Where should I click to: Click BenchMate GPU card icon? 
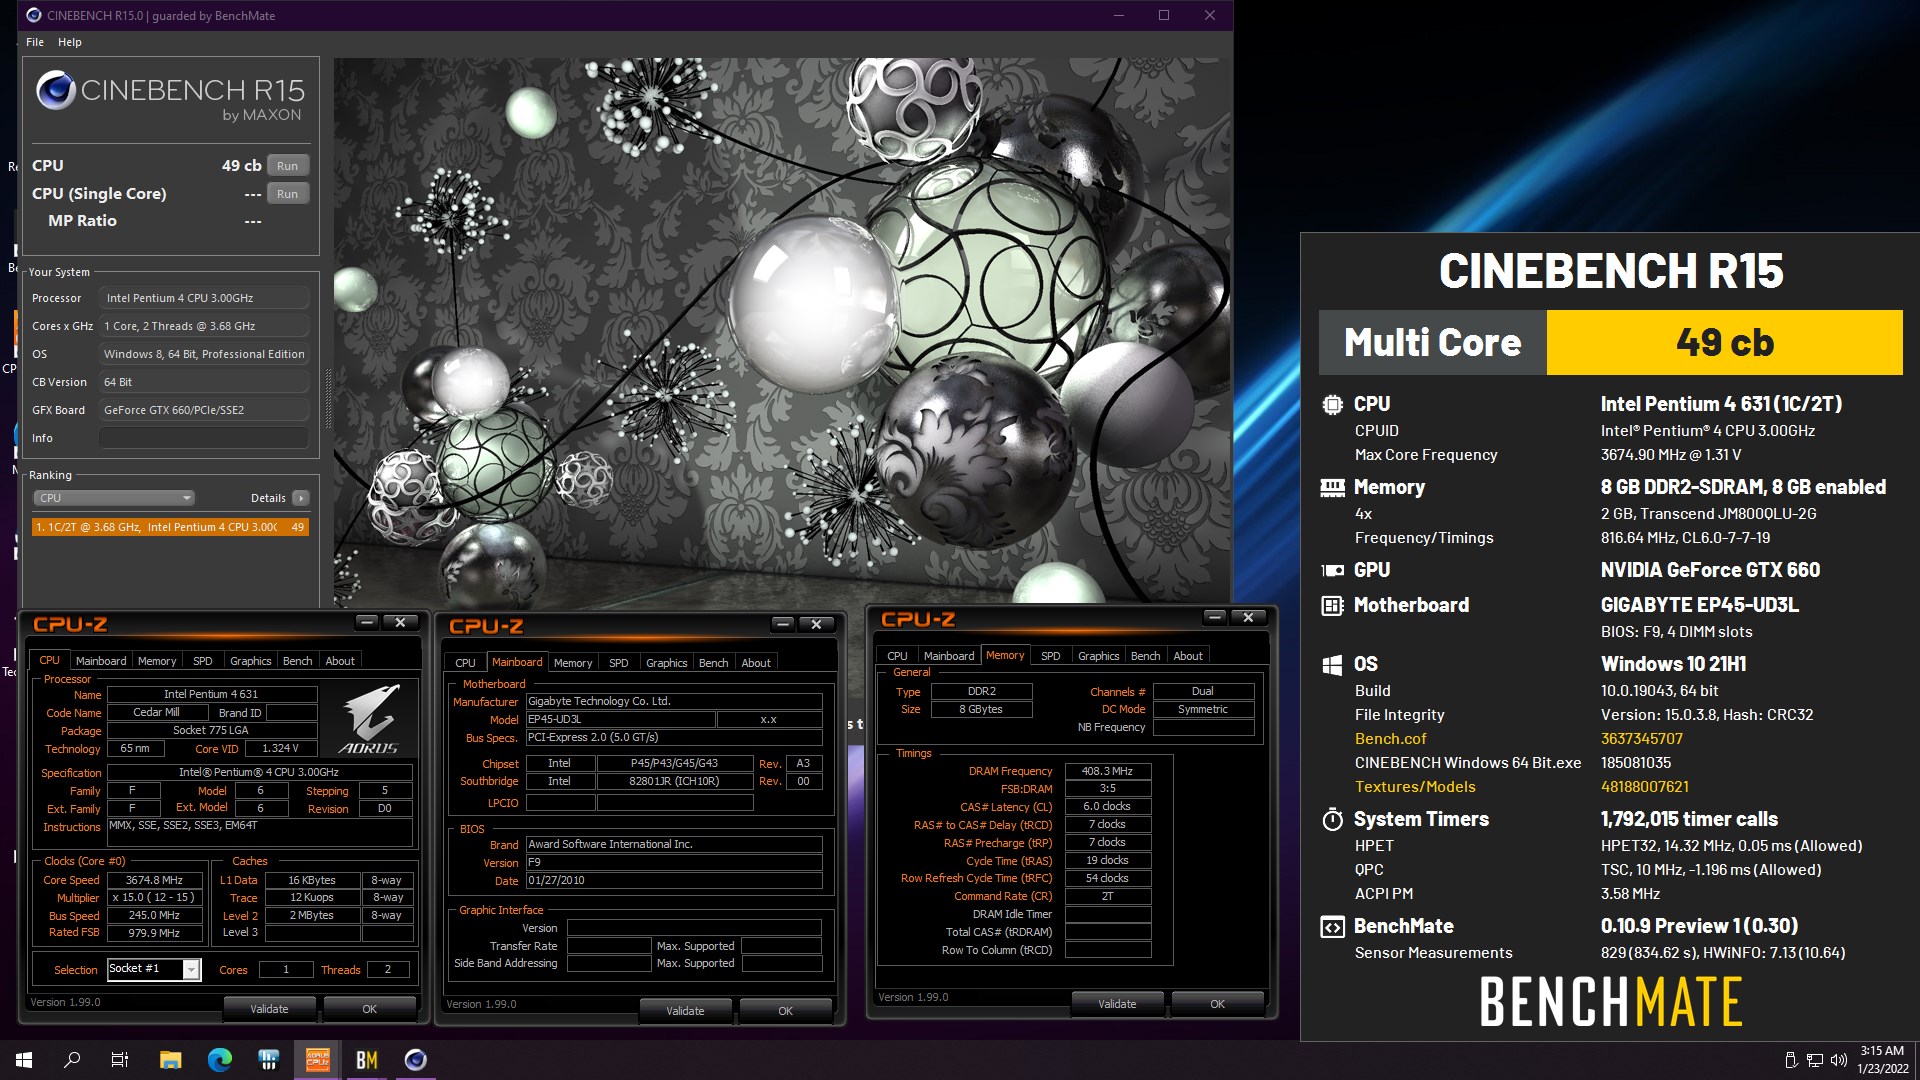(x=1332, y=570)
